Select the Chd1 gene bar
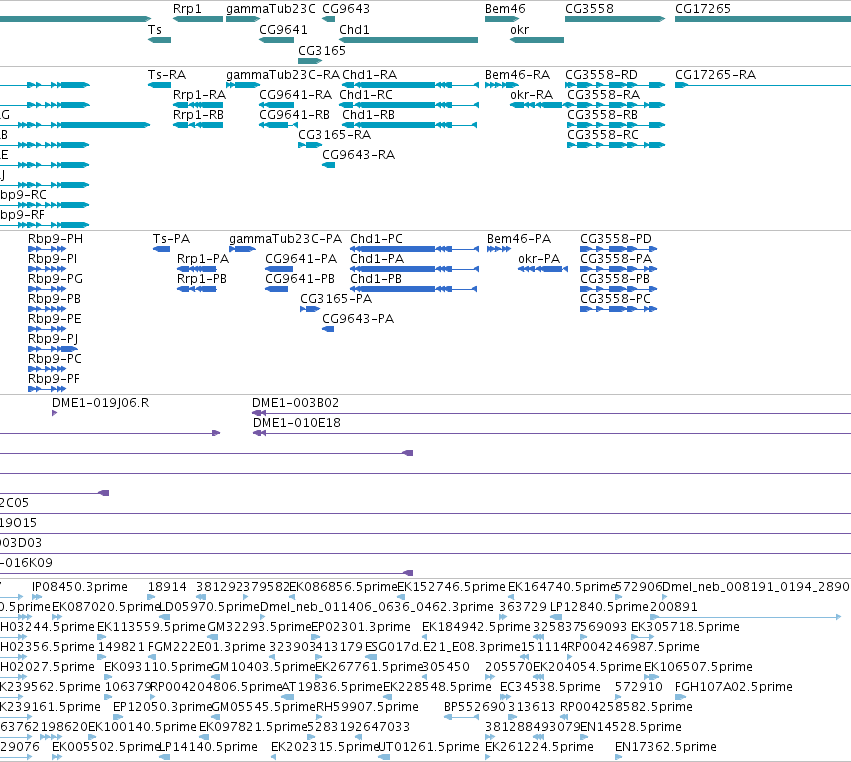This screenshot has width=851, height=762. point(408,40)
